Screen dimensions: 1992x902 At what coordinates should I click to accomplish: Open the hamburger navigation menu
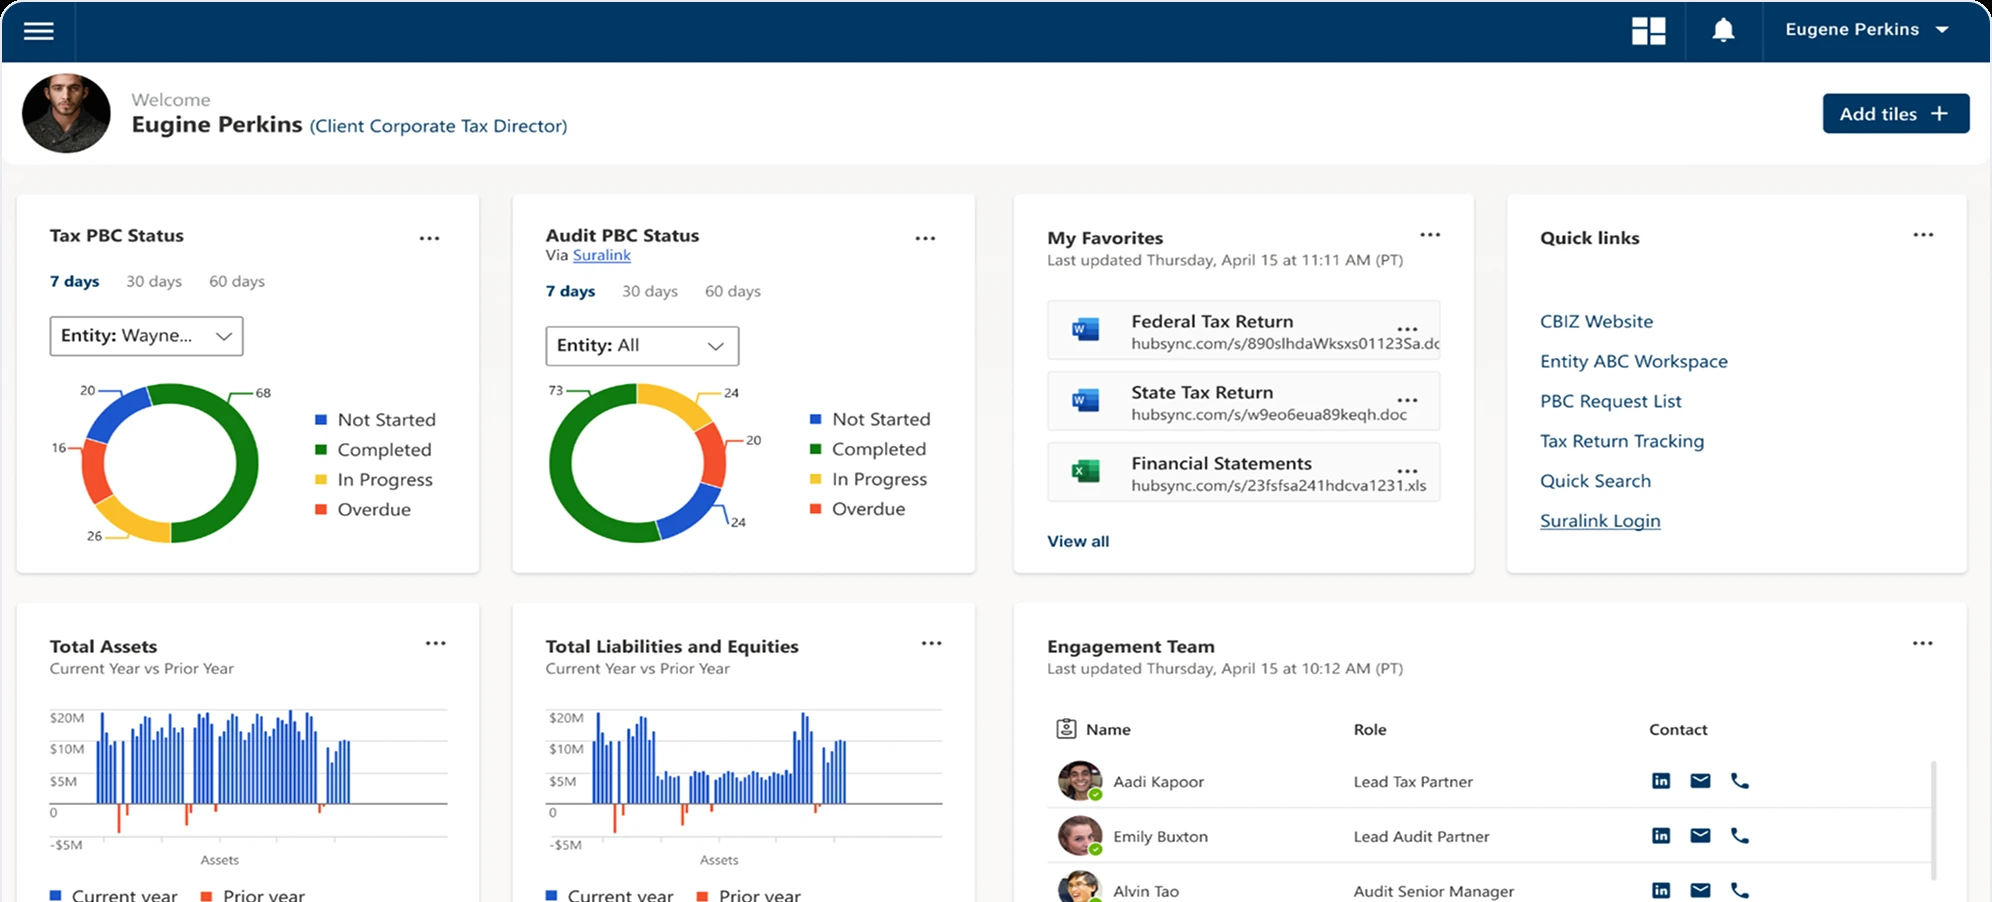point(39,30)
